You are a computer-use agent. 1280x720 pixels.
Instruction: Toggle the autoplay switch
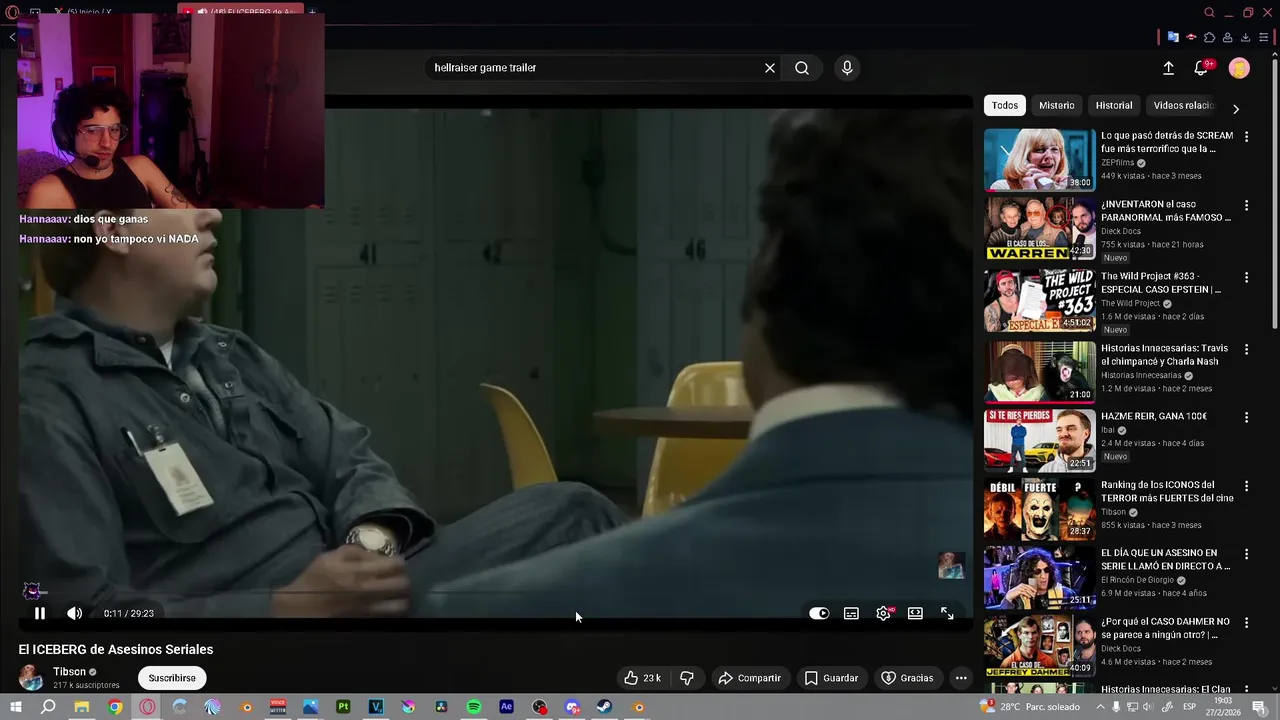(819, 613)
